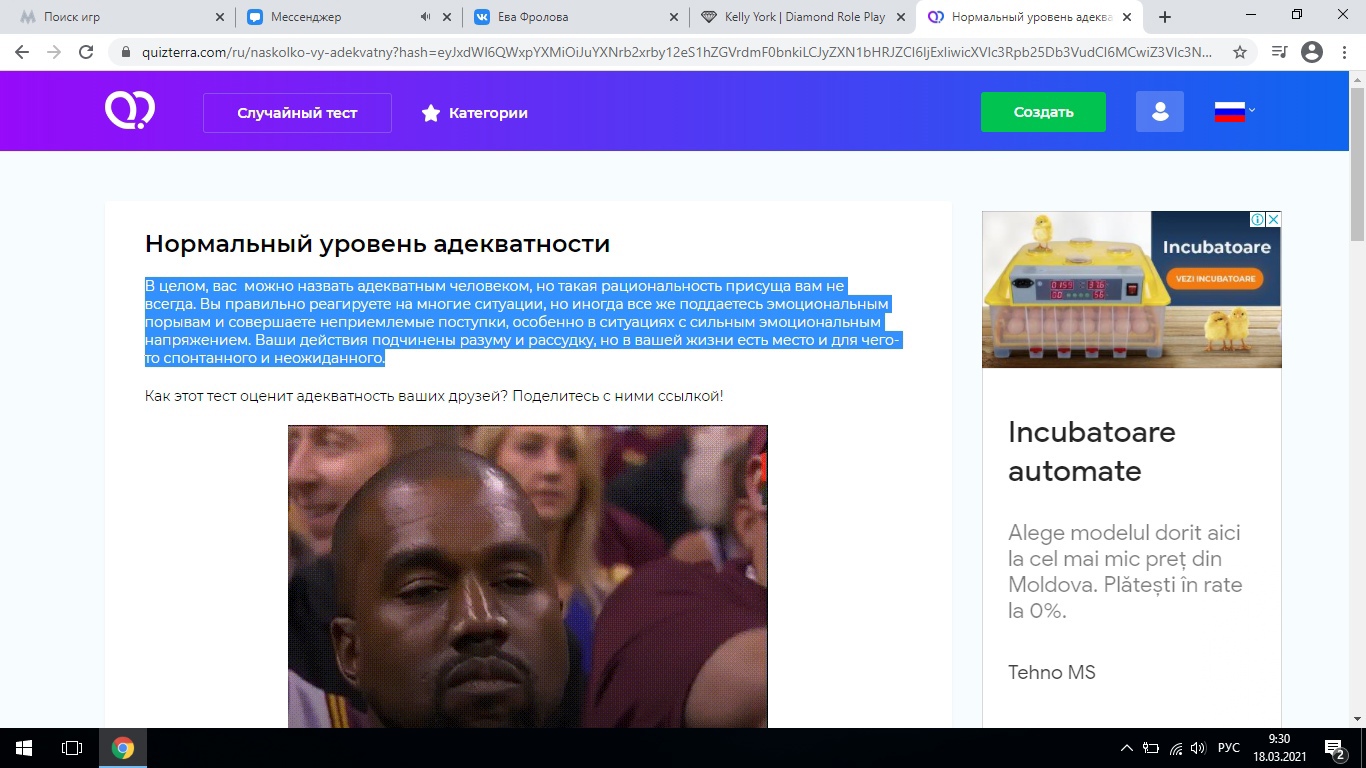This screenshot has height=768, width=1366.
Task: Click the VEZI INCUBATOARE ad button
Action: [1216, 280]
